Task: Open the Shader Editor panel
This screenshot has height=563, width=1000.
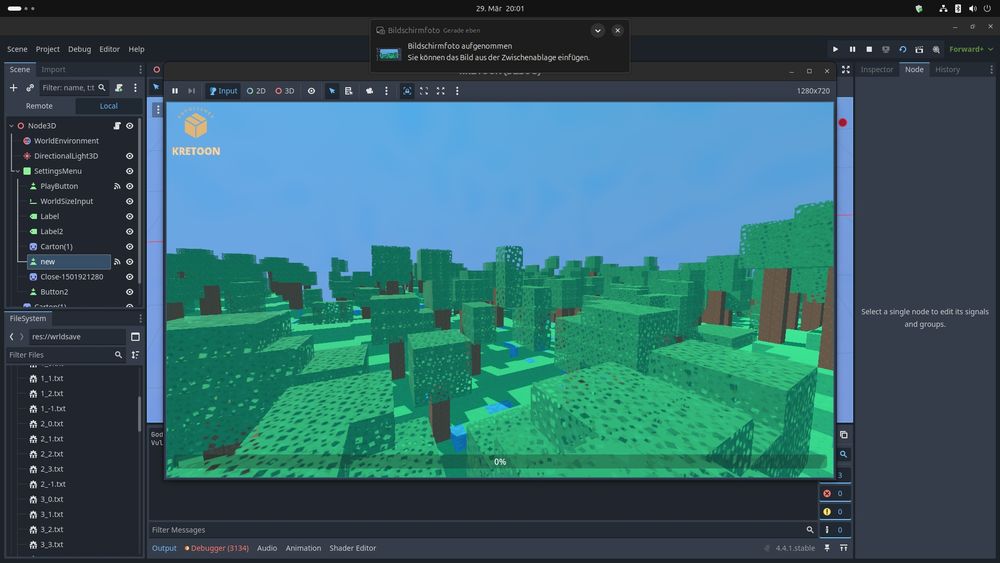Action: (x=353, y=548)
